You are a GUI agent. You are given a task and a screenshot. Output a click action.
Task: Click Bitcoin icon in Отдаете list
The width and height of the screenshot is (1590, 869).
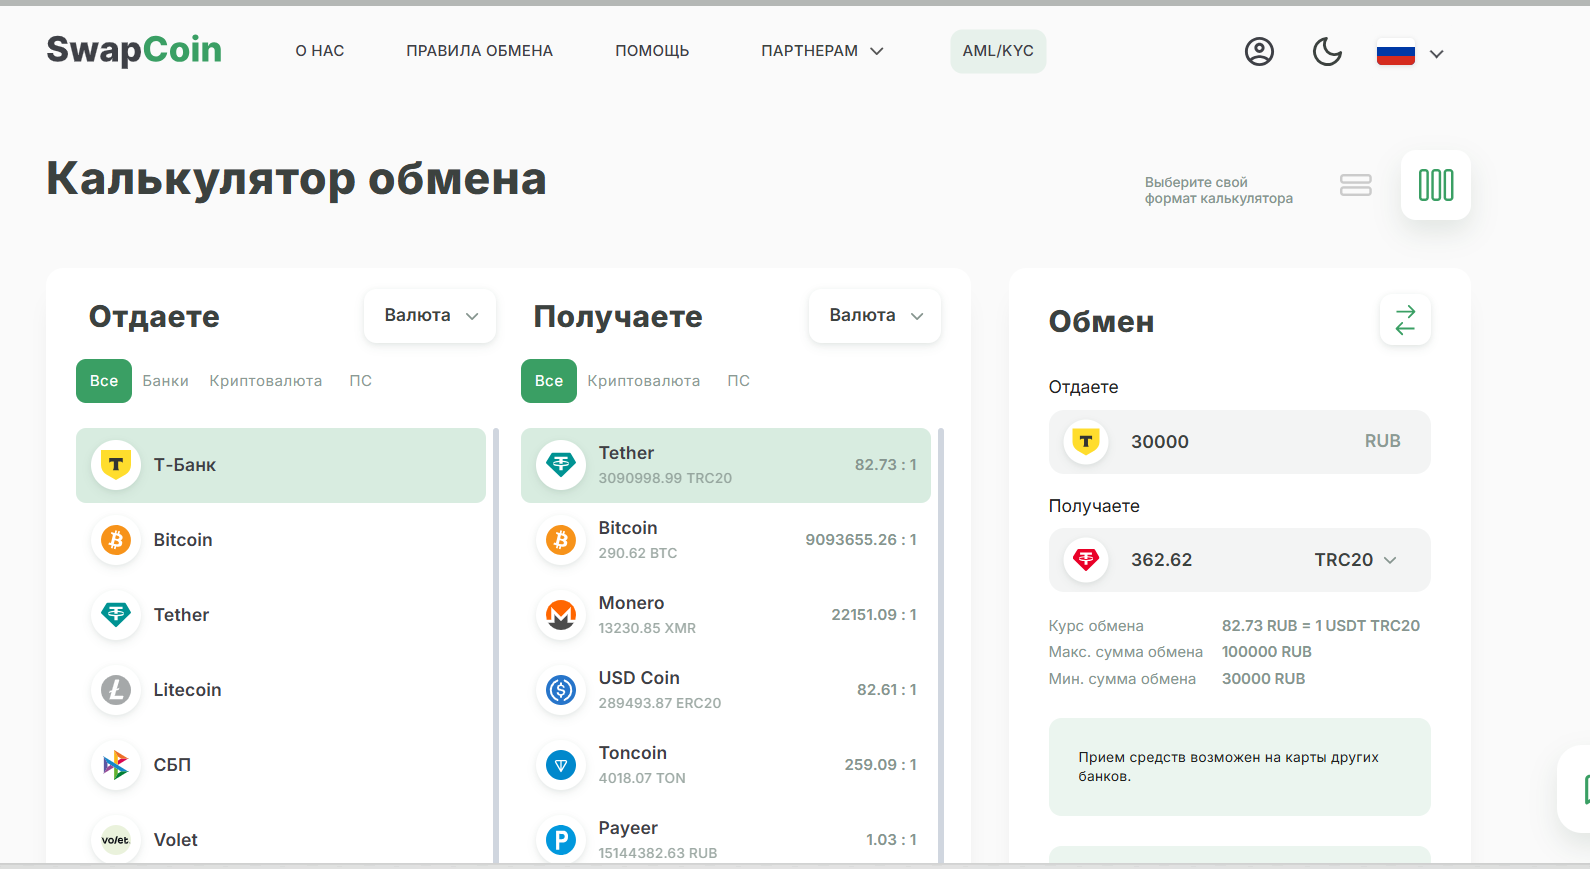(116, 540)
